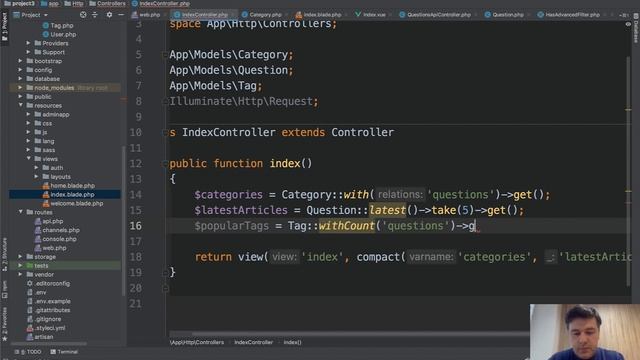Screen dimensions: 640x360
Task: Expand the storage folder
Action: pos(20,257)
